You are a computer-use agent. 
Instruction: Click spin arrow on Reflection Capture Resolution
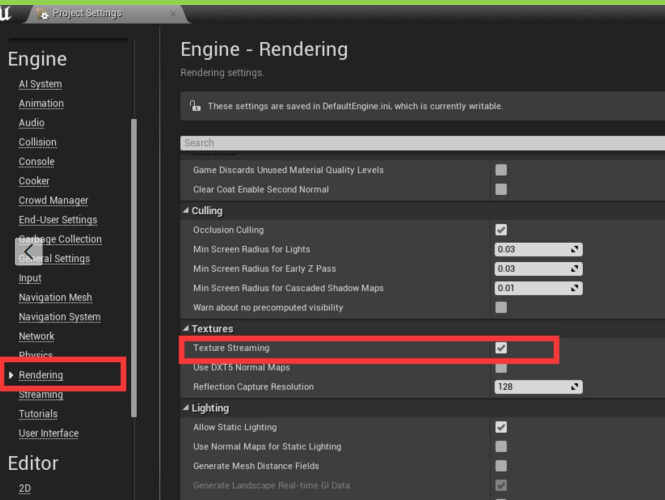(574, 387)
